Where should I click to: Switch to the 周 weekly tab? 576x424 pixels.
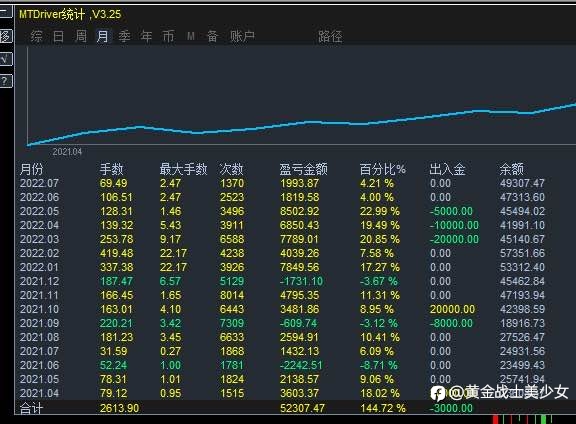(x=80, y=36)
